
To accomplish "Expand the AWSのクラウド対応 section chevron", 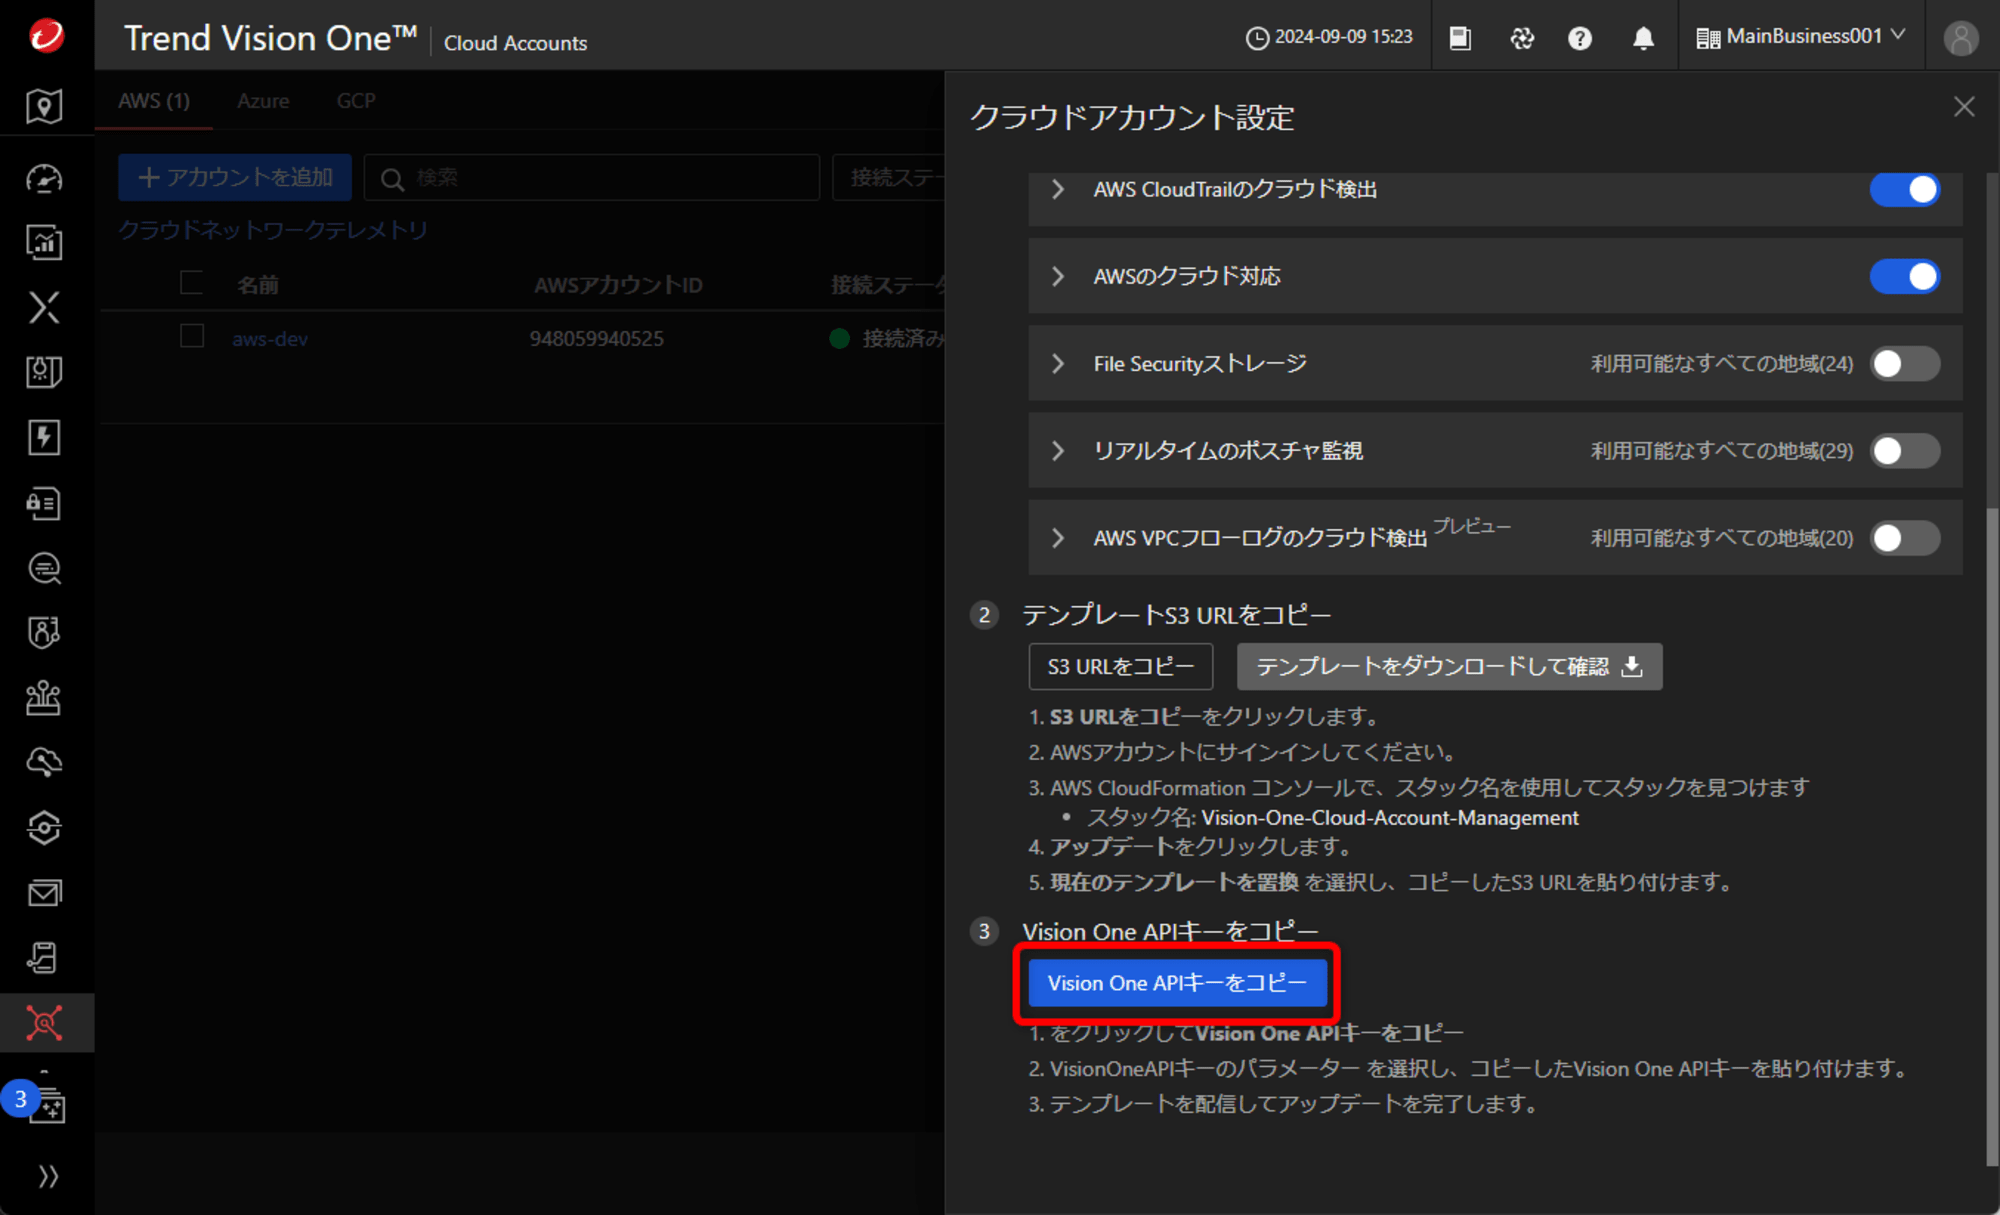I will point(1058,277).
